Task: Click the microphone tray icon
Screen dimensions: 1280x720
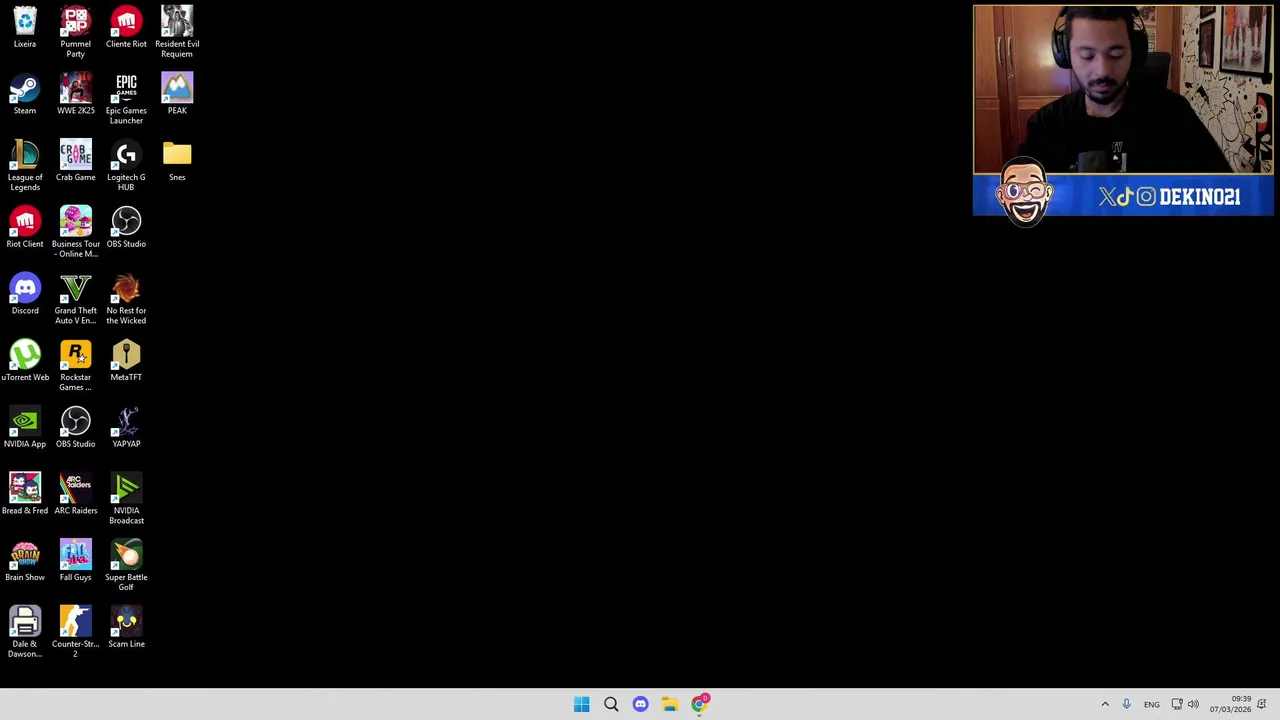Action: tap(1126, 704)
